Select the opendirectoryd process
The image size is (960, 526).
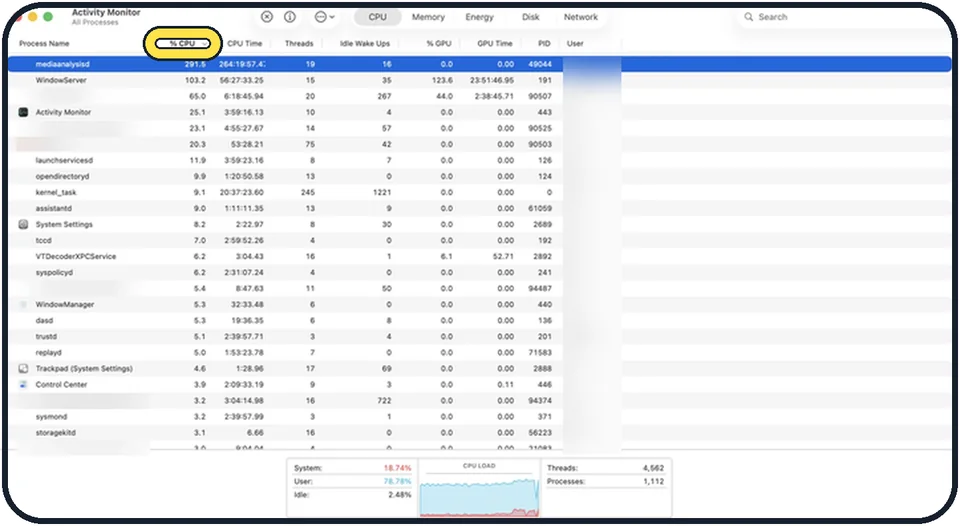point(479,176)
